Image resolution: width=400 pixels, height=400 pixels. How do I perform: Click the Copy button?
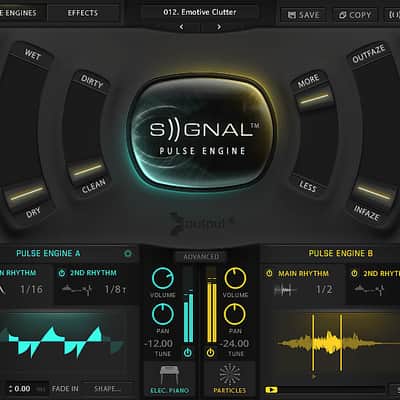[x=355, y=15]
